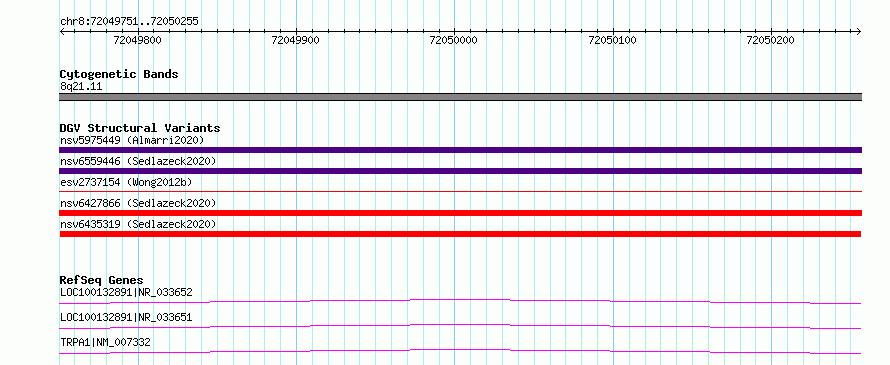Click variant label nsv6435319 (Sedlazeck2020)
Image resolution: width=890 pixels, height=365 pixels.
(x=138, y=224)
